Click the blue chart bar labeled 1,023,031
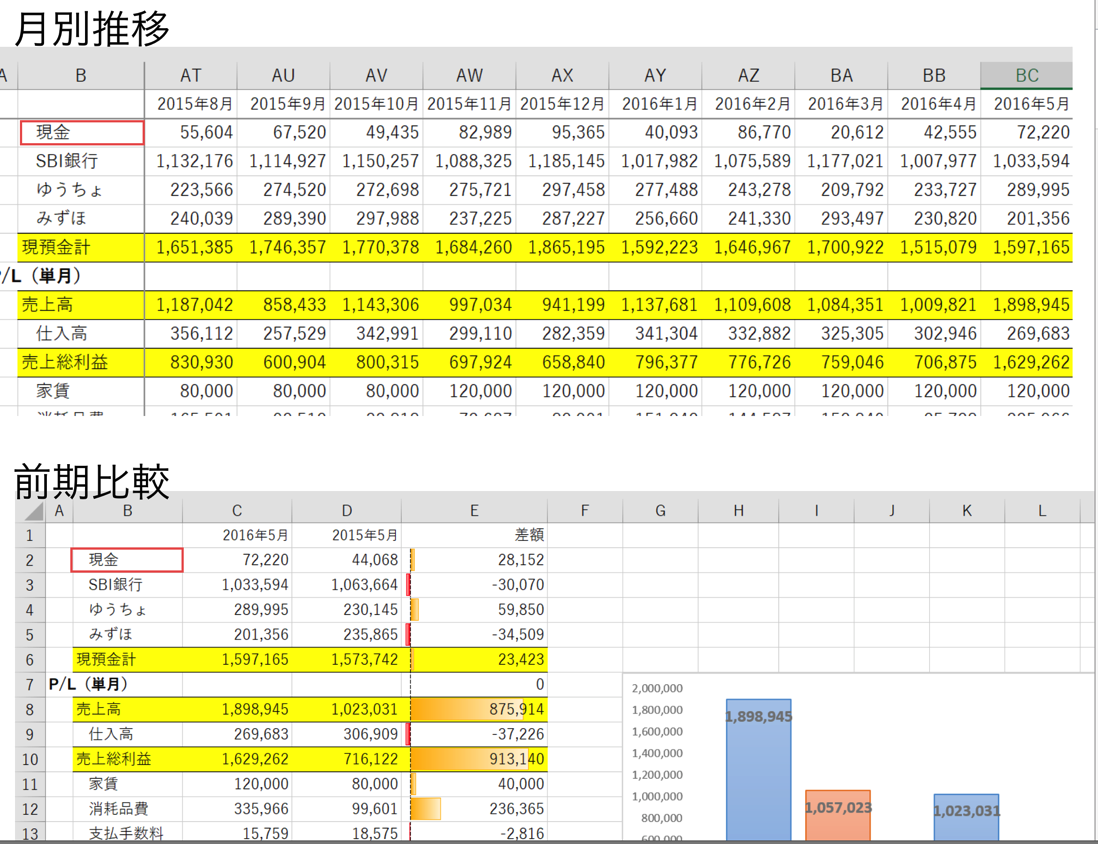Screen dimensions: 1098x844 [966, 817]
